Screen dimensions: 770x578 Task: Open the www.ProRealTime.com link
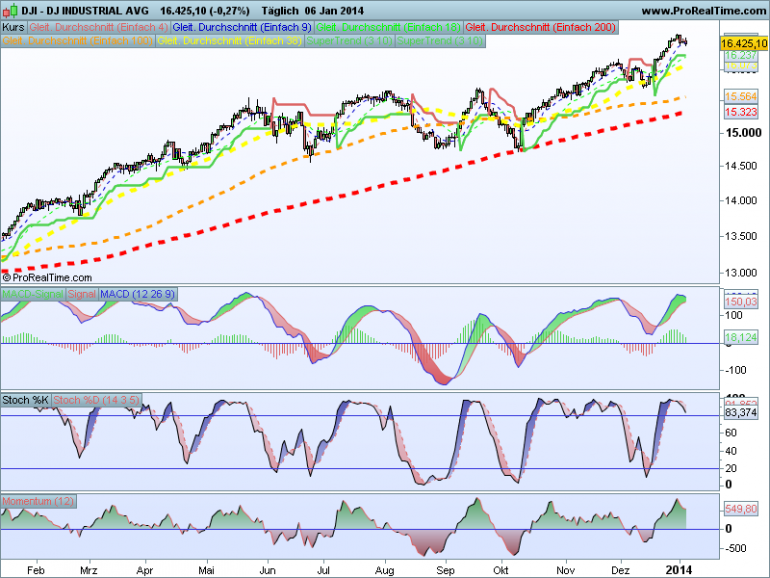point(704,11)
